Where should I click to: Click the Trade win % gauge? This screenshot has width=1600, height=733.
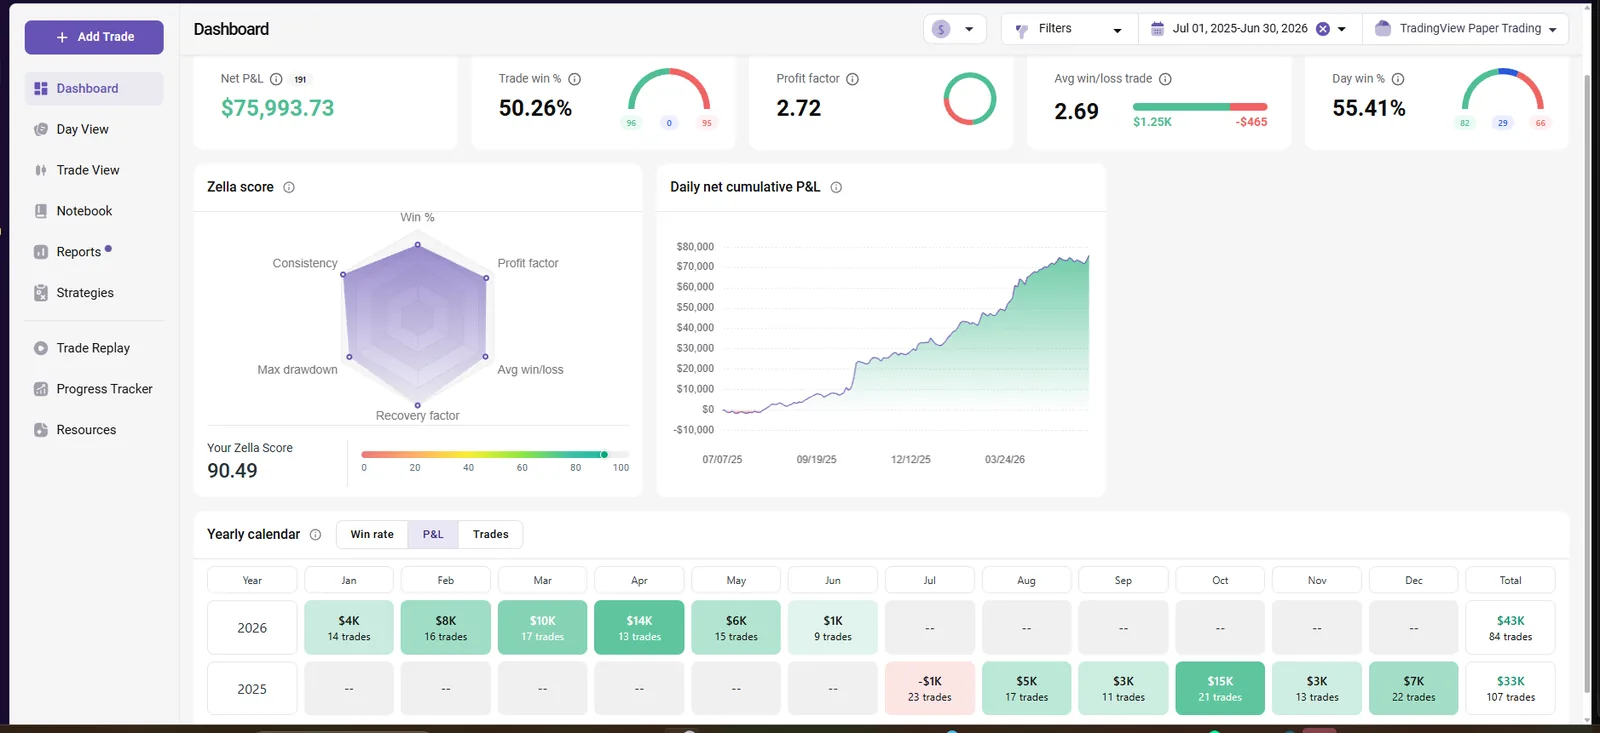coord(669,89)
